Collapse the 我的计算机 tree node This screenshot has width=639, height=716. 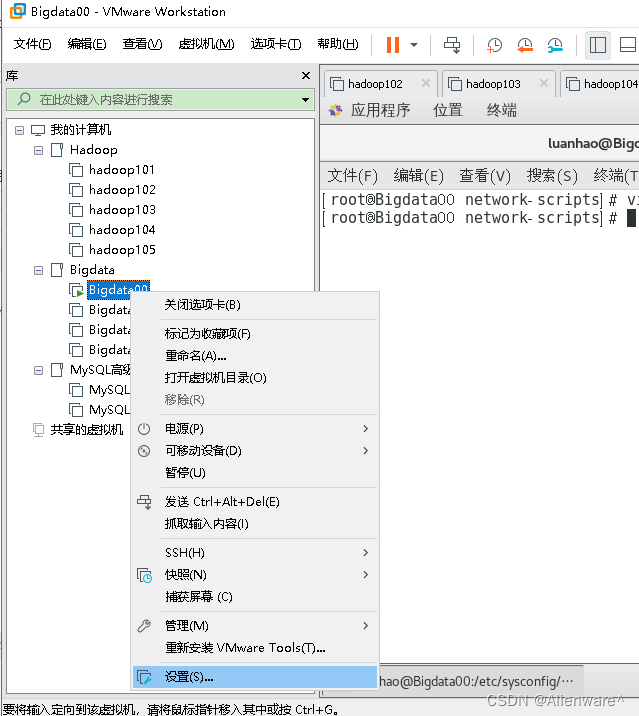(19, 130)
